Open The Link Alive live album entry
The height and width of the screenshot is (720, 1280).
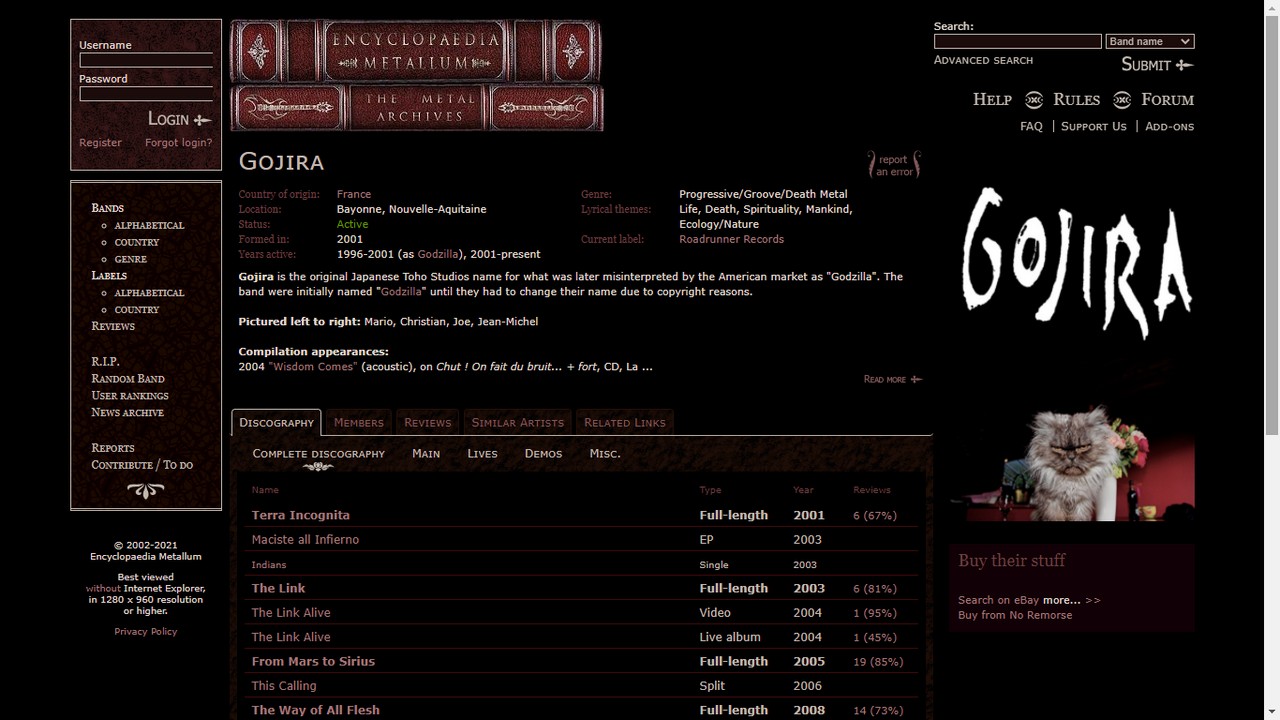(x=291, y=637)
